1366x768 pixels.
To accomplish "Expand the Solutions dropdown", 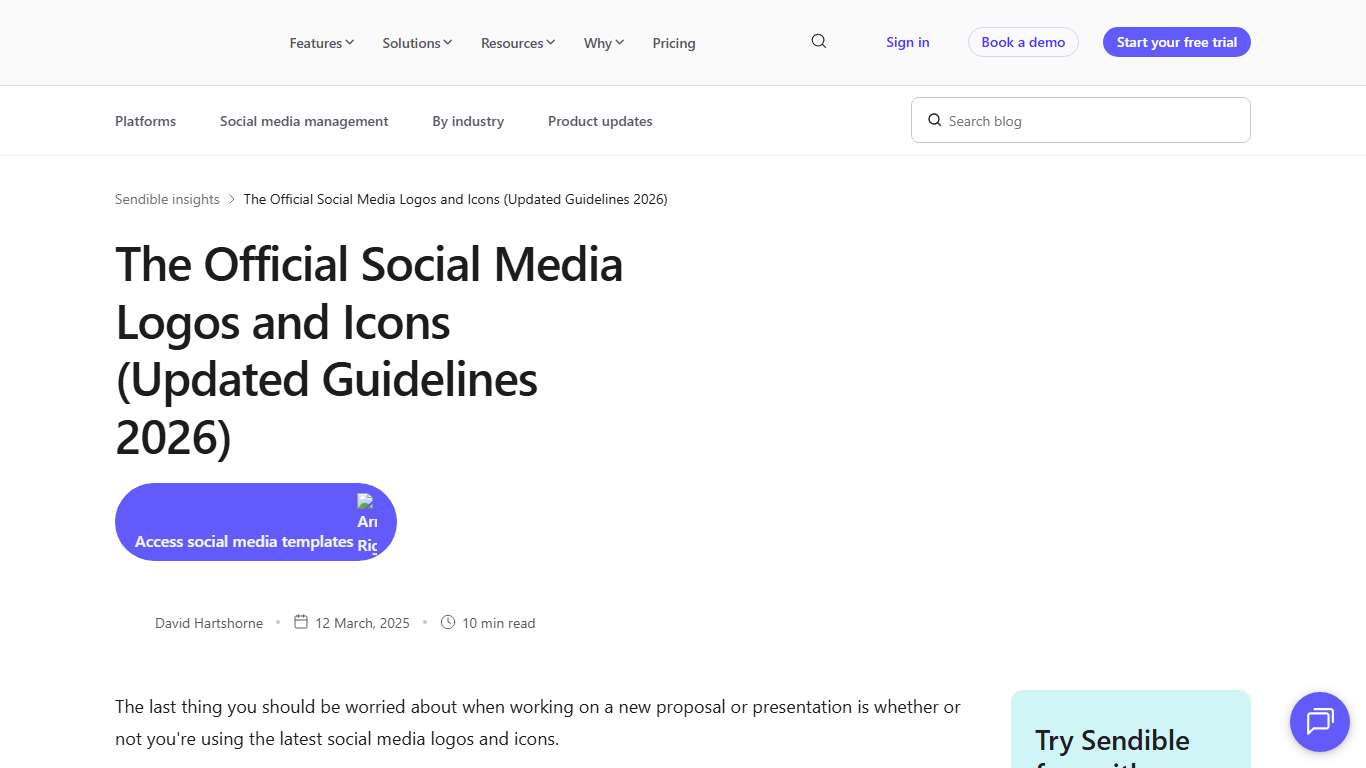I will [x=416, y=43].
